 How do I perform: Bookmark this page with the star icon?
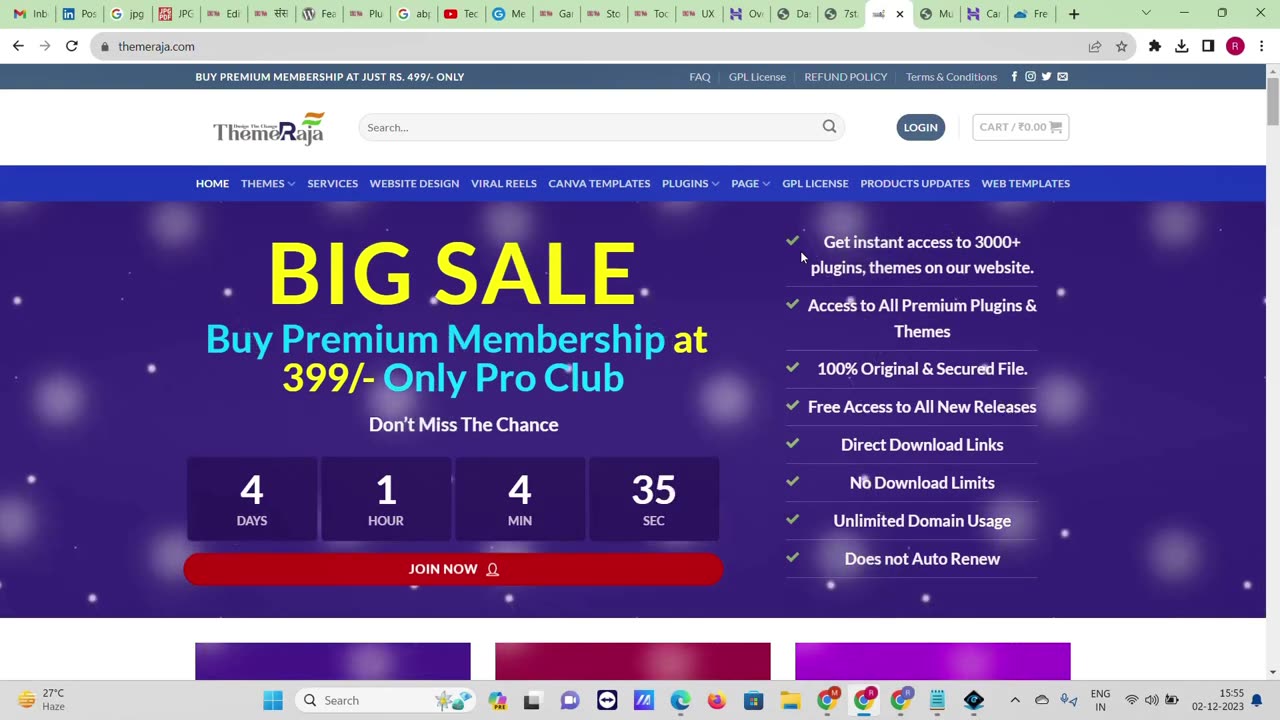pos(1122,46)
